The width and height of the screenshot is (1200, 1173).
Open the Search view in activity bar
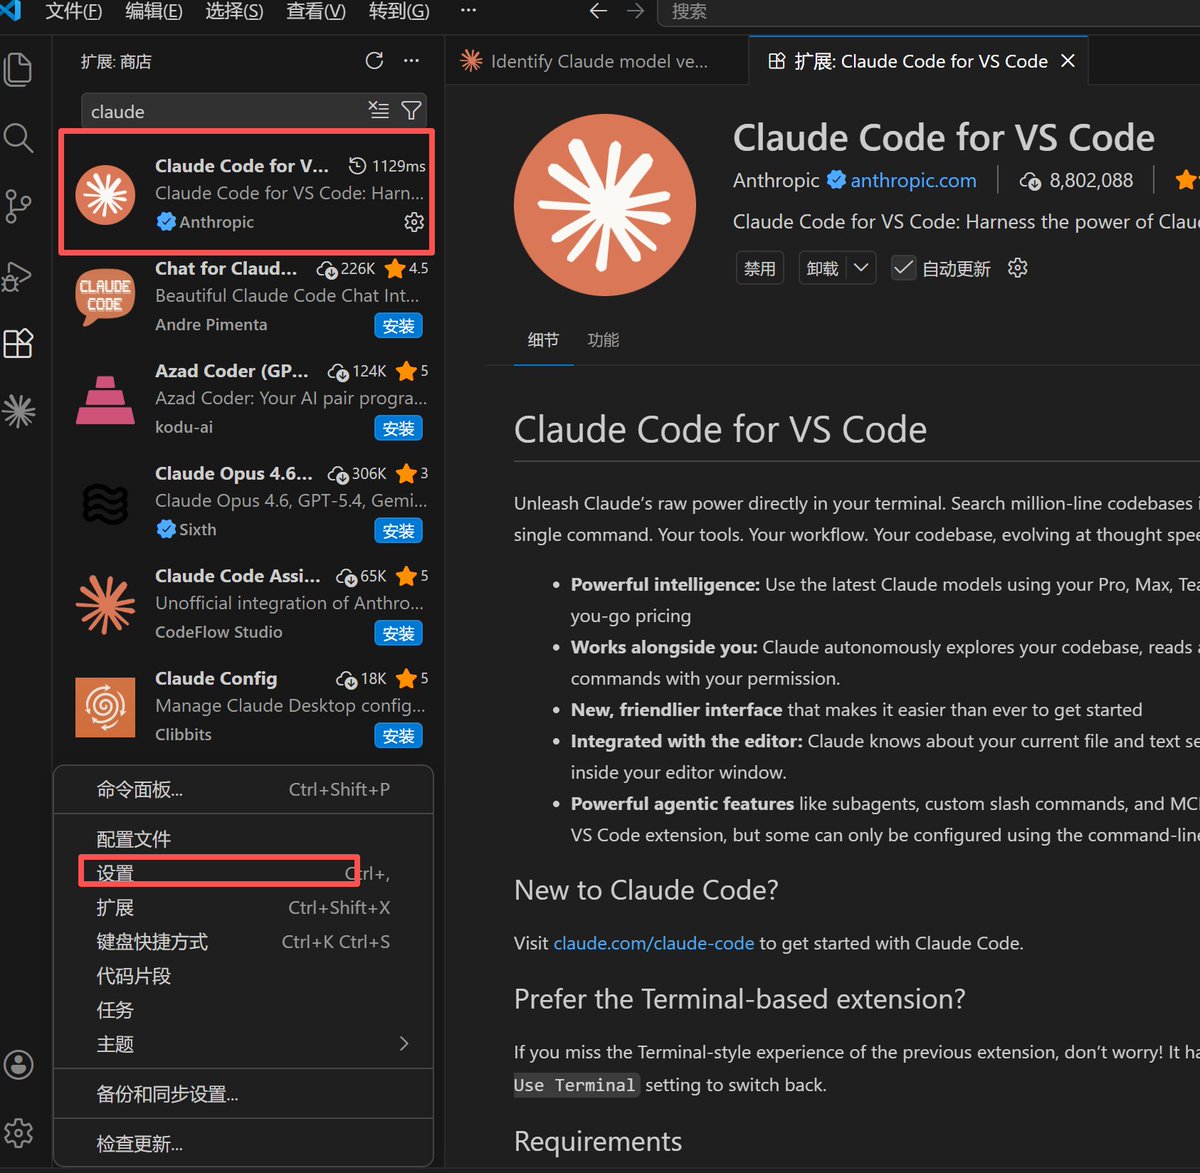point(19,137)
